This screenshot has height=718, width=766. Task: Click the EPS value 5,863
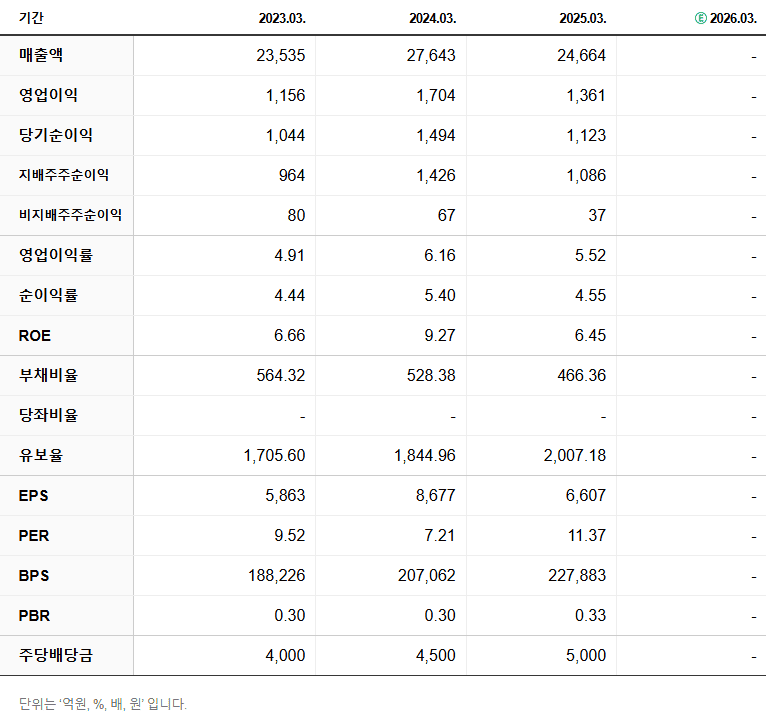coord(286,496)
